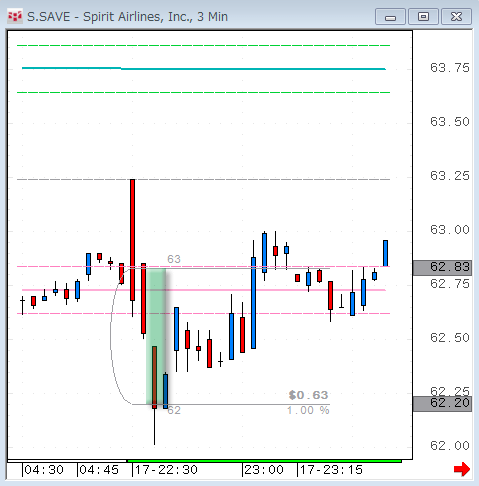This screenshot has height=486, width=479.
Task: Click the 1.00 % measurement label
Action: (308, 411)
